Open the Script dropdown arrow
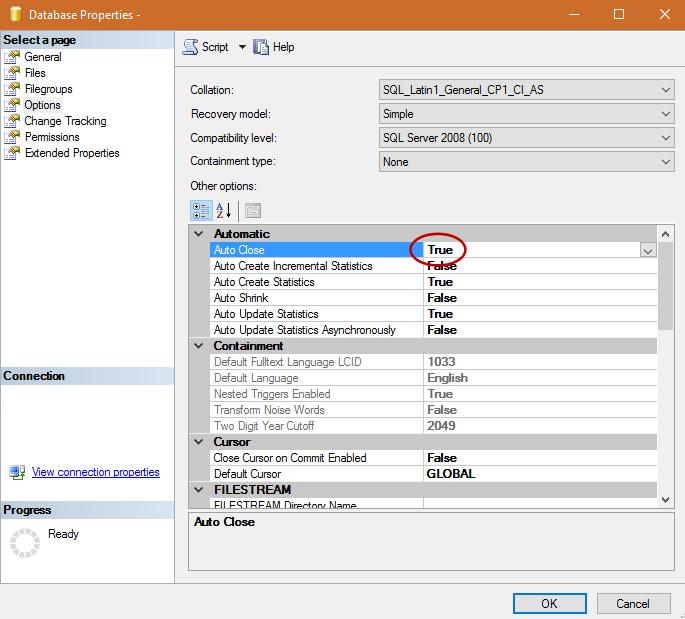The width and height of the screenshot is (685, 619). tap(242, 47)
